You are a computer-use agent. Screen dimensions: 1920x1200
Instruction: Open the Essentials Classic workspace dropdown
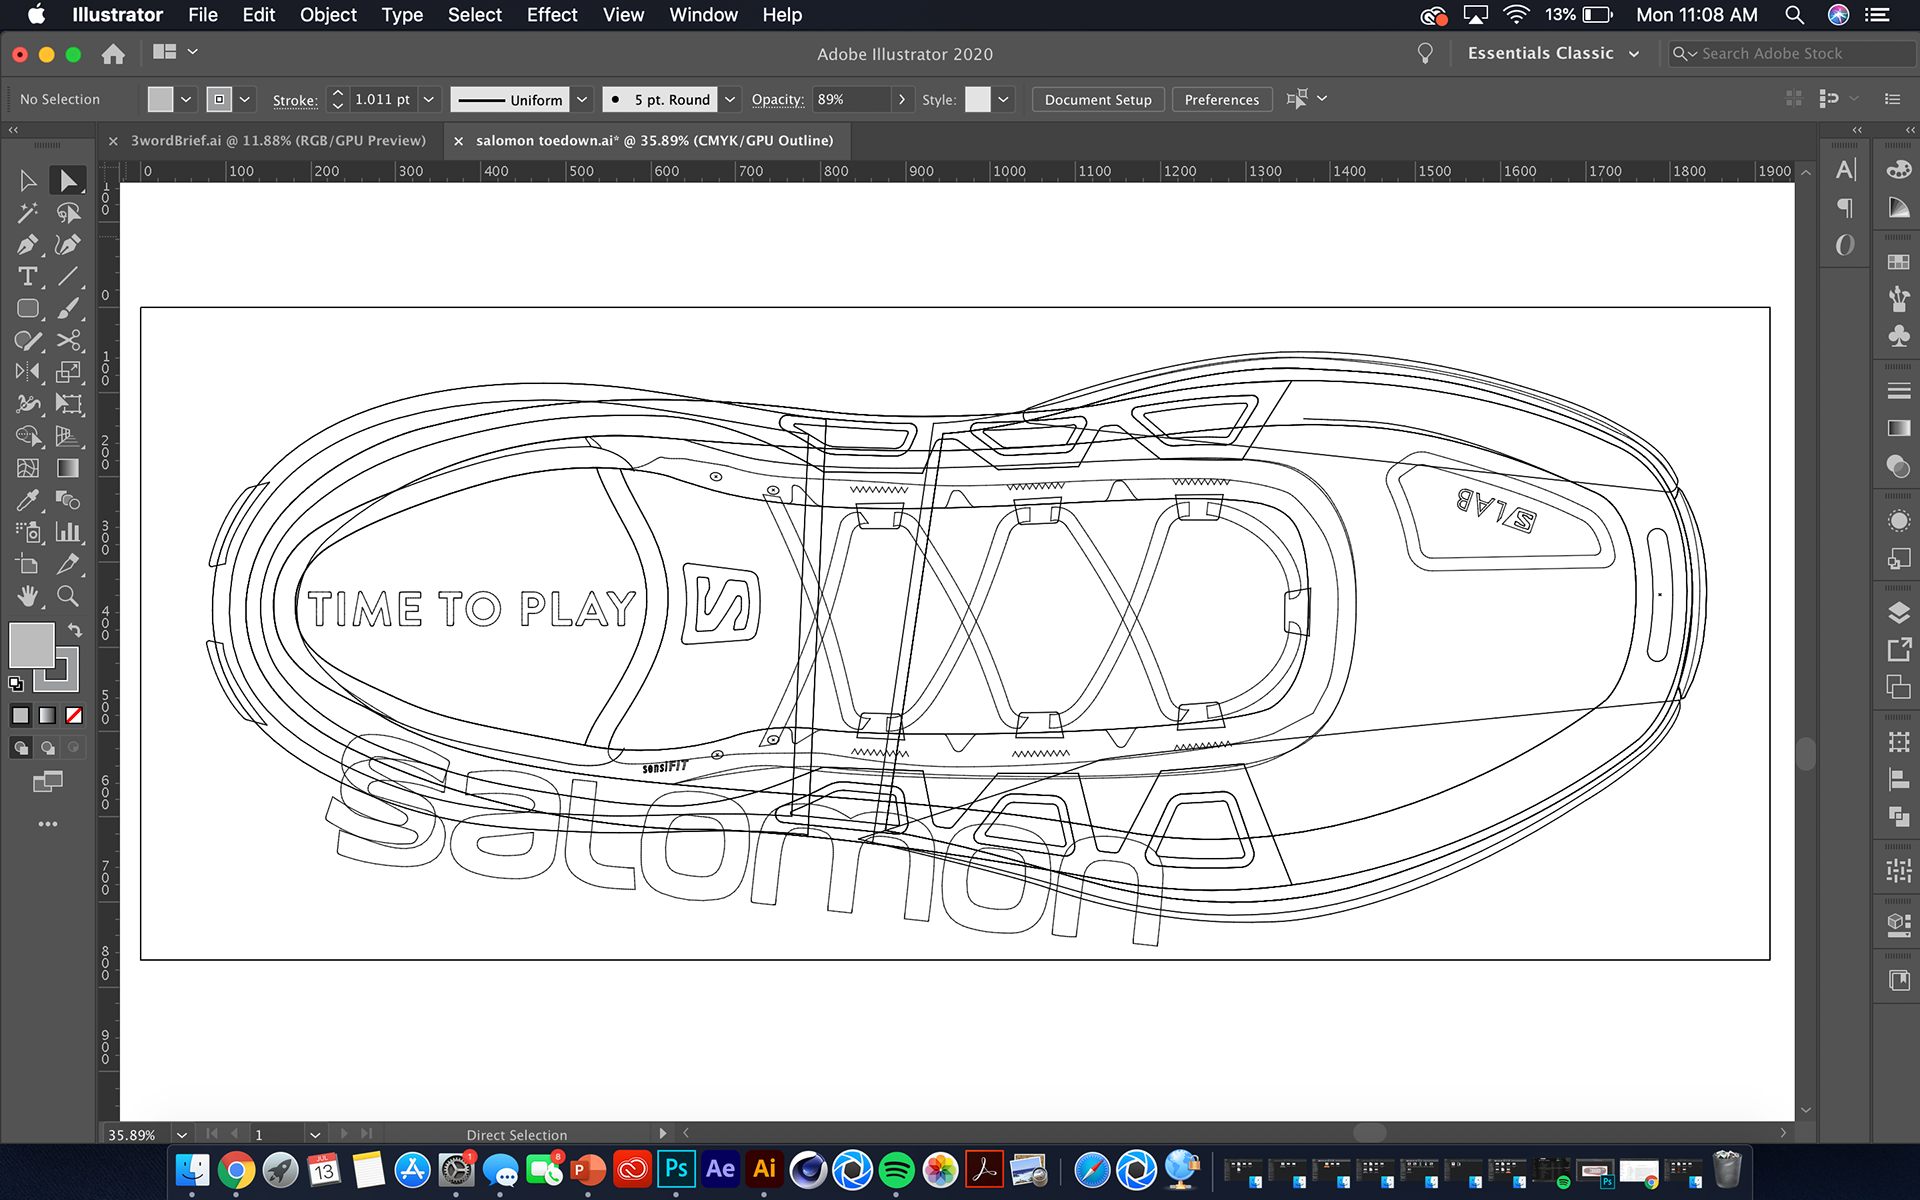[x=1634, y=54]
